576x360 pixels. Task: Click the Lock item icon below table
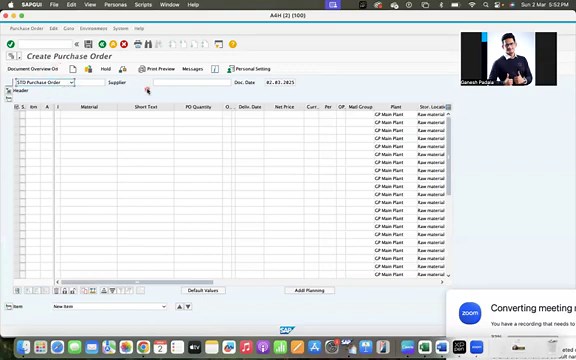(65, 291)
